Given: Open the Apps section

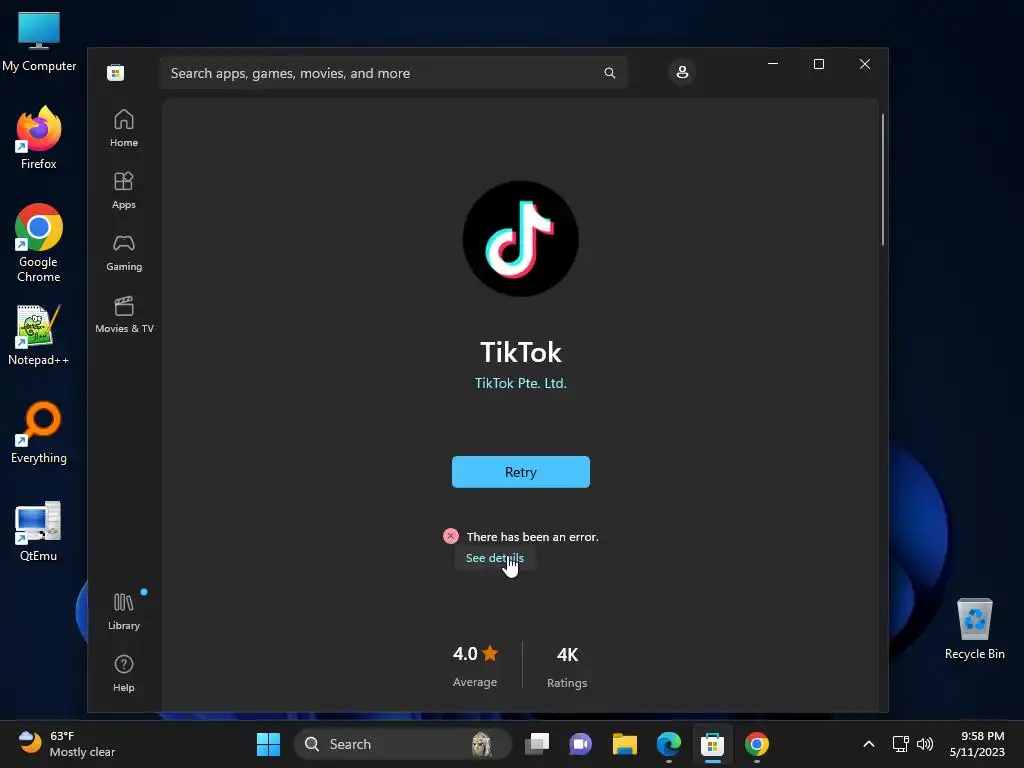Looking at the screenshot, I should pyautogui.click(x=123, y=191).
